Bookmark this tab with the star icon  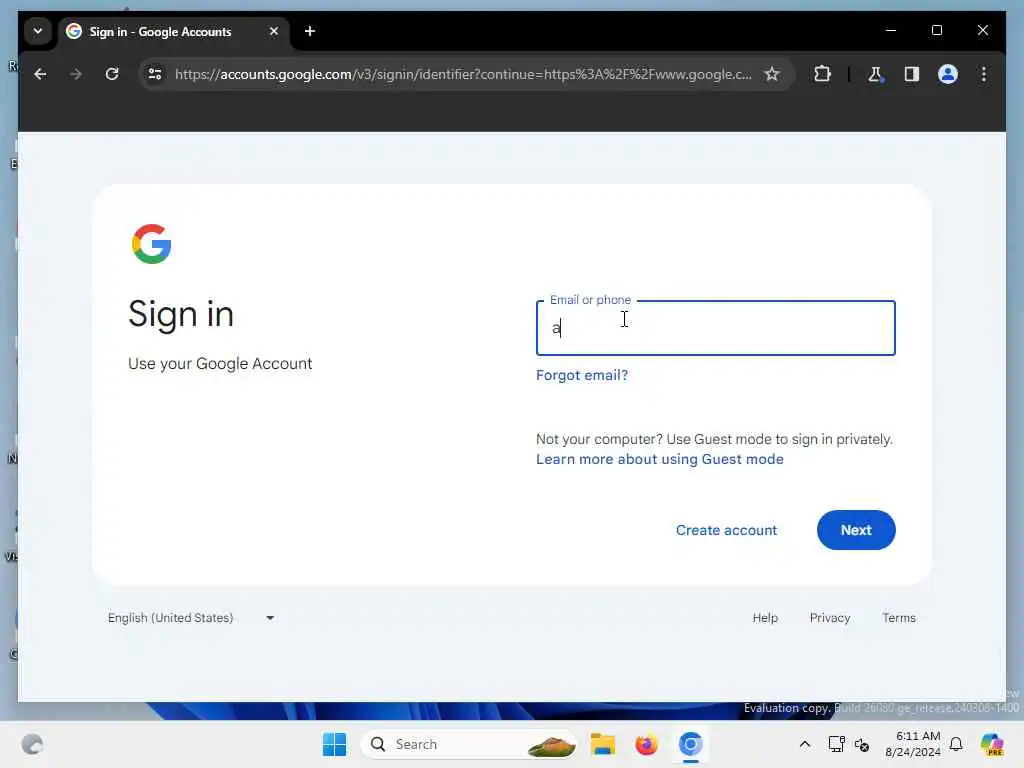click(772, 74)
